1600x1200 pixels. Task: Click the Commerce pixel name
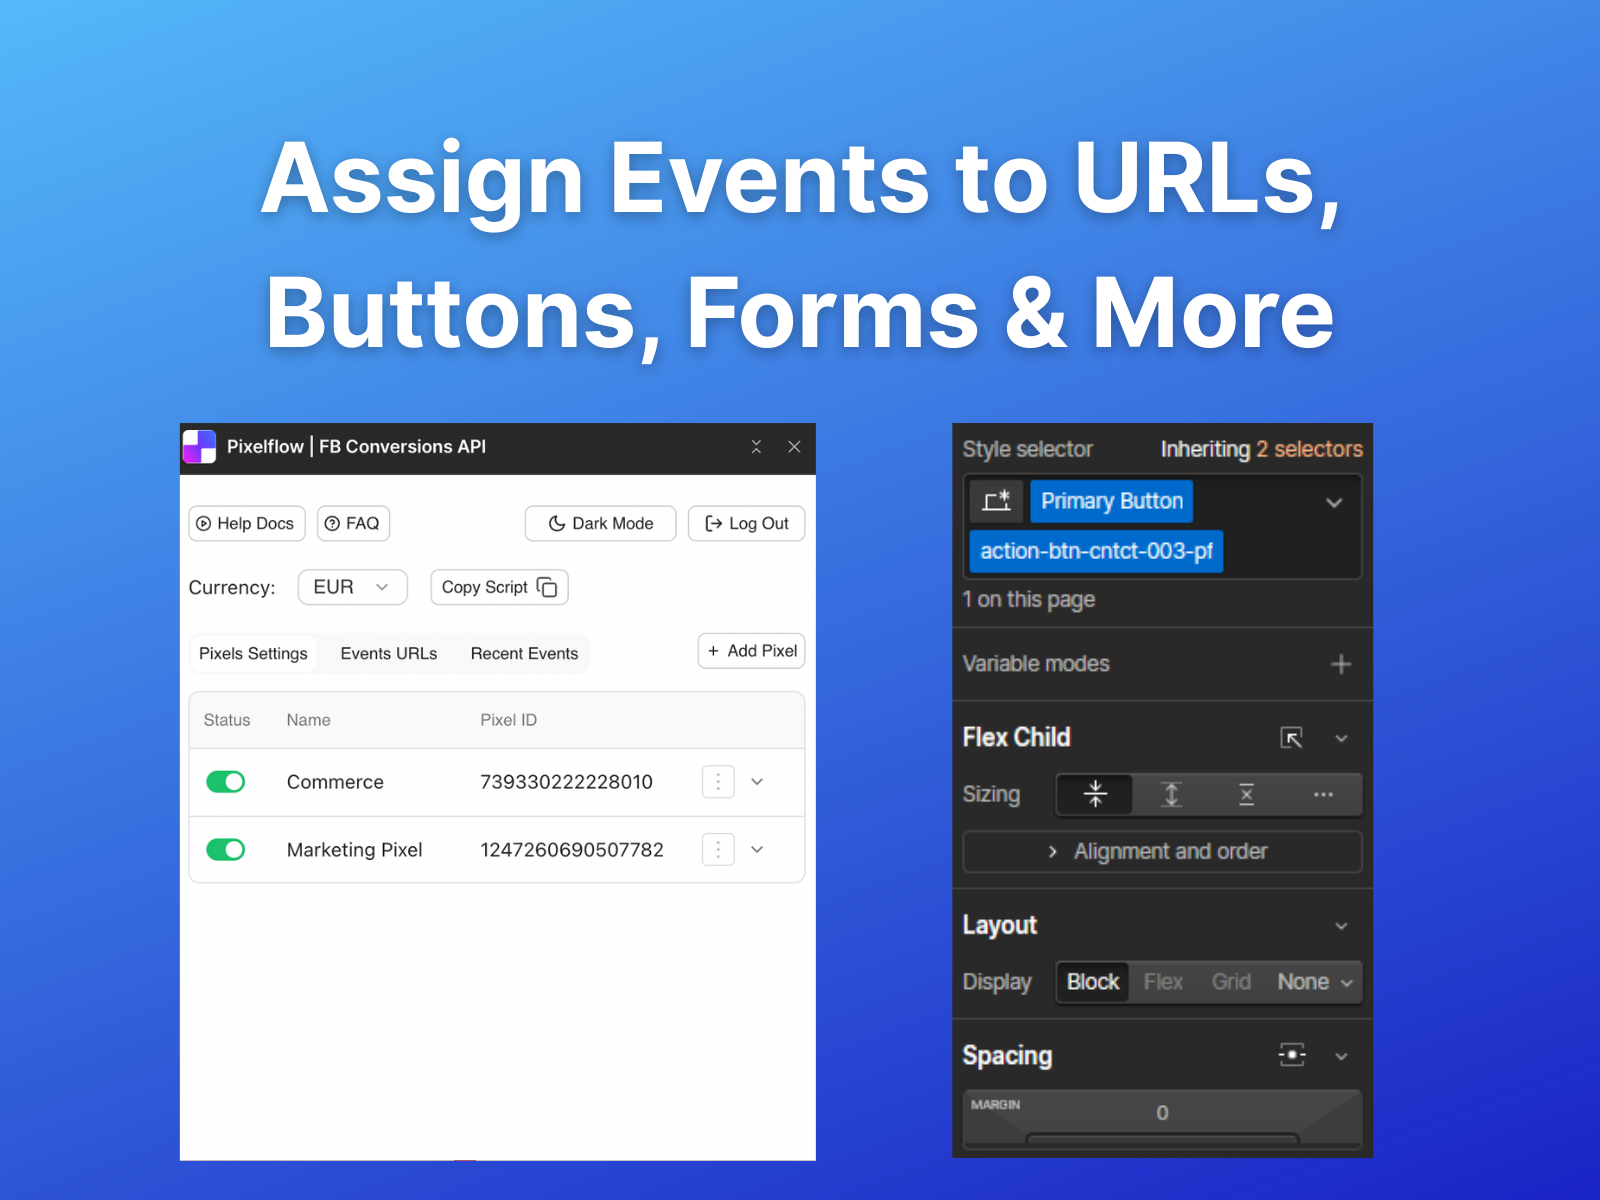[x=335, y=782]
